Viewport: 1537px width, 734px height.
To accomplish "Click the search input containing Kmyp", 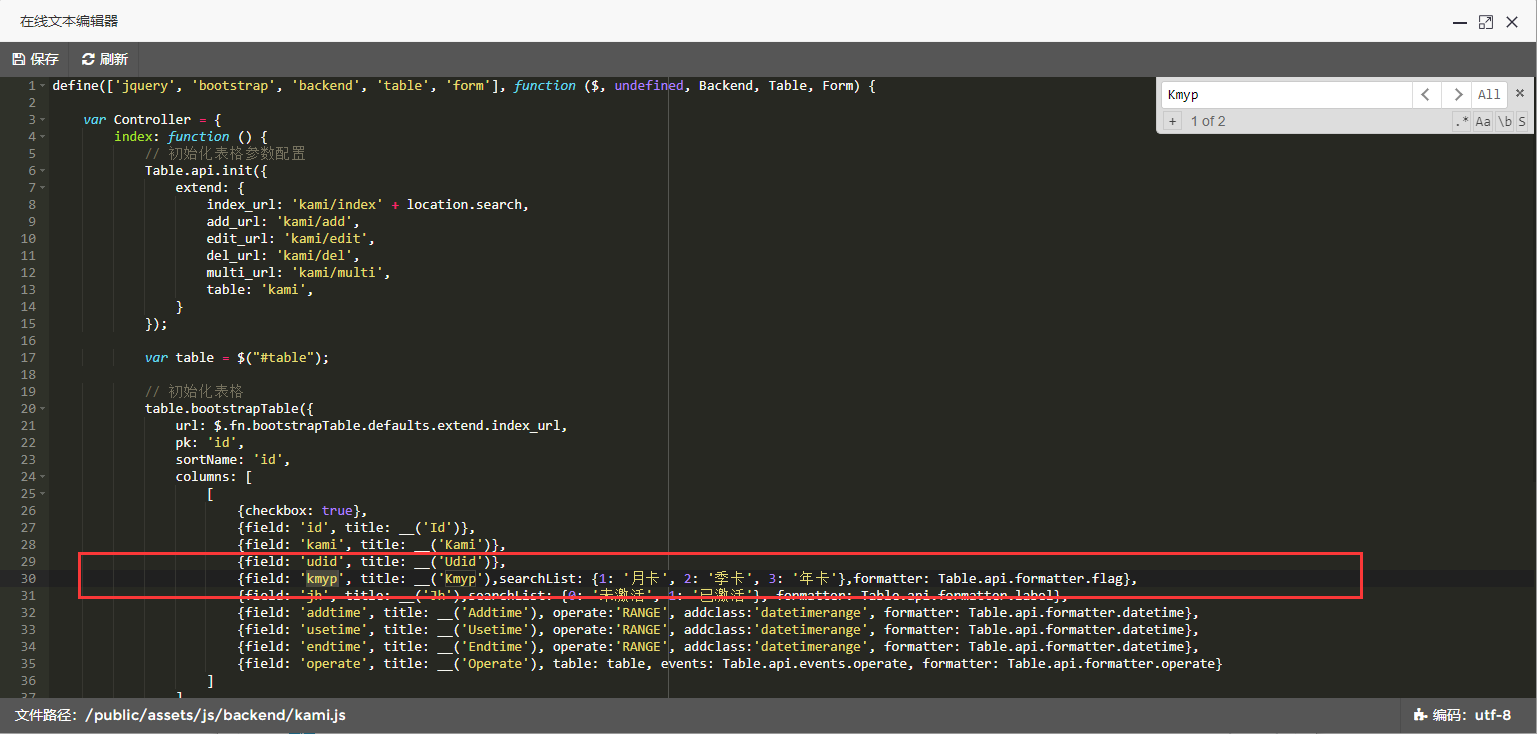I will coord(1285,95).
